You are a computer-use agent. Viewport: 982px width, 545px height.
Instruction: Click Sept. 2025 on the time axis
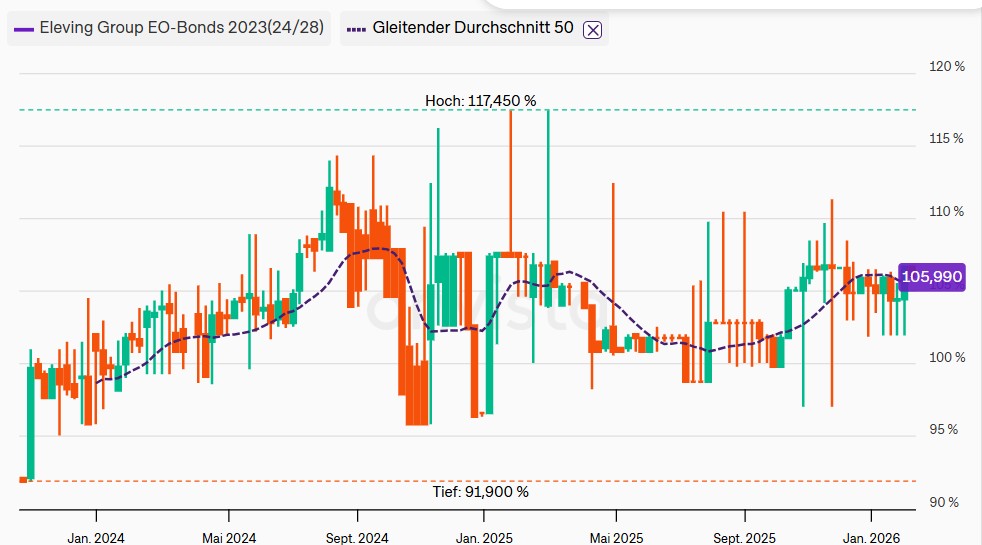(x=745, y=538)
